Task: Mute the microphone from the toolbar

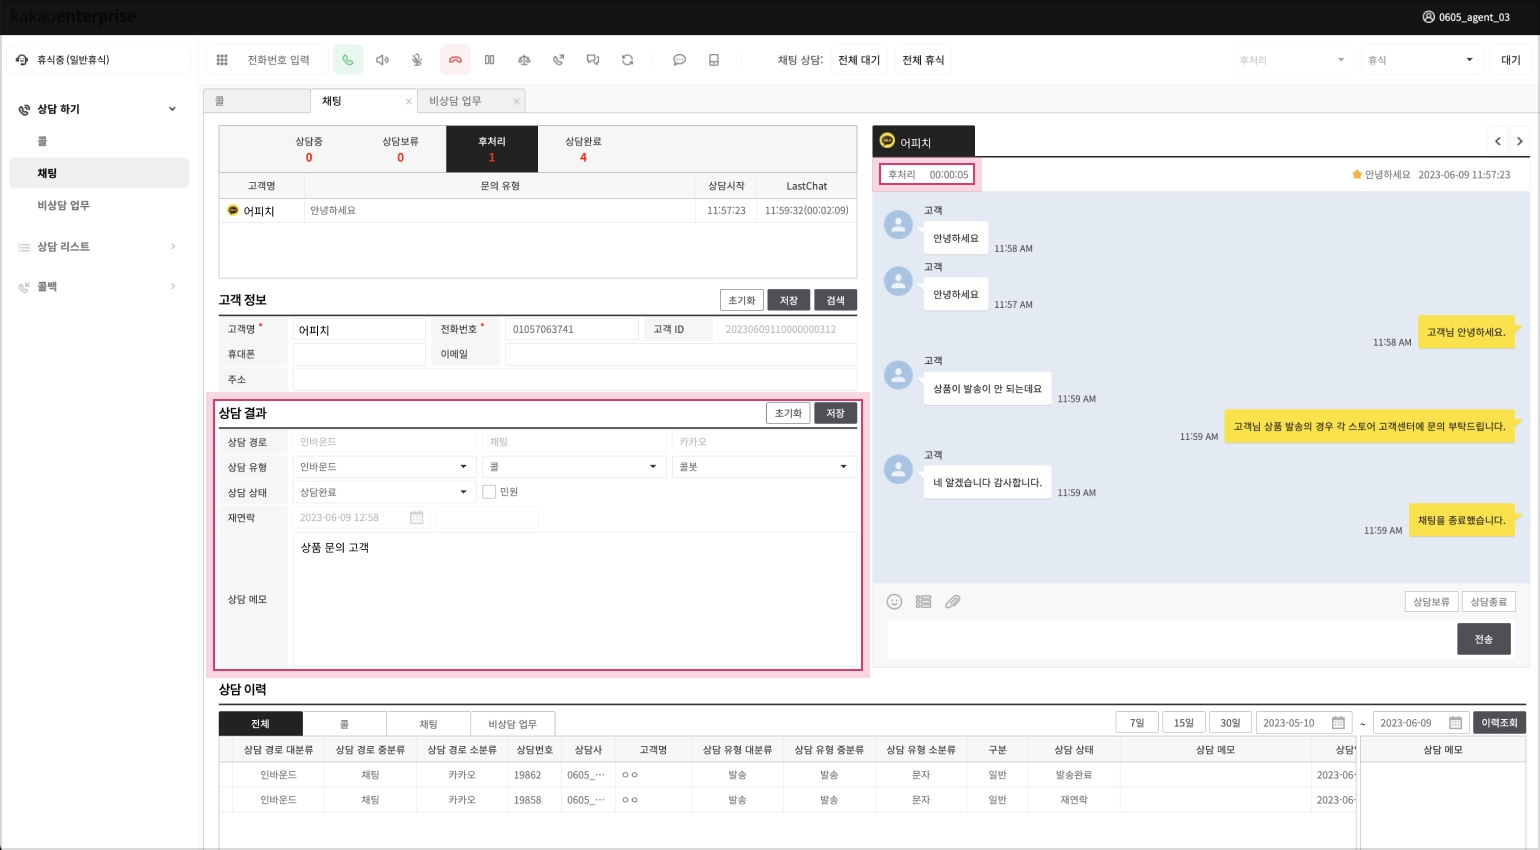Action: coord(417,60)
